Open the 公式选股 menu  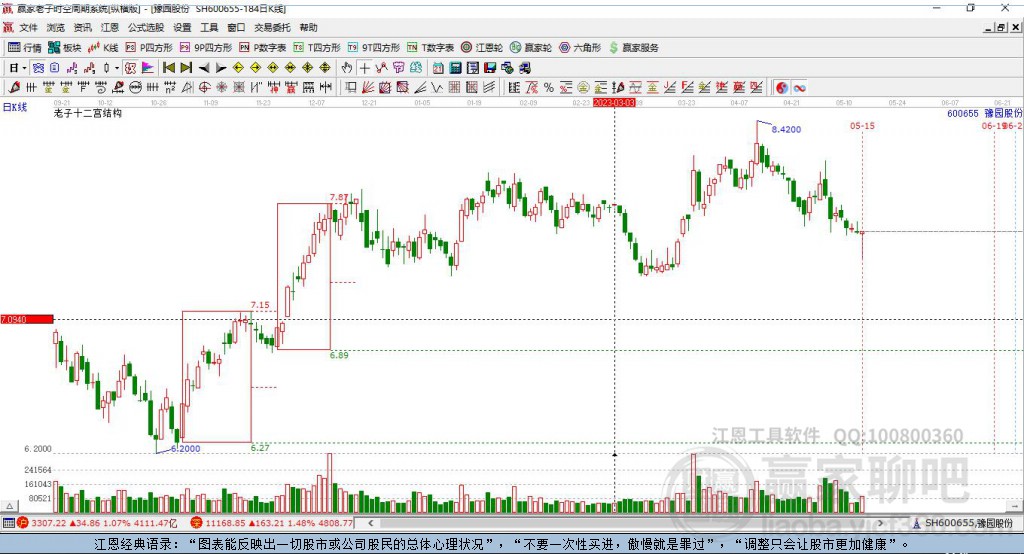146,27
